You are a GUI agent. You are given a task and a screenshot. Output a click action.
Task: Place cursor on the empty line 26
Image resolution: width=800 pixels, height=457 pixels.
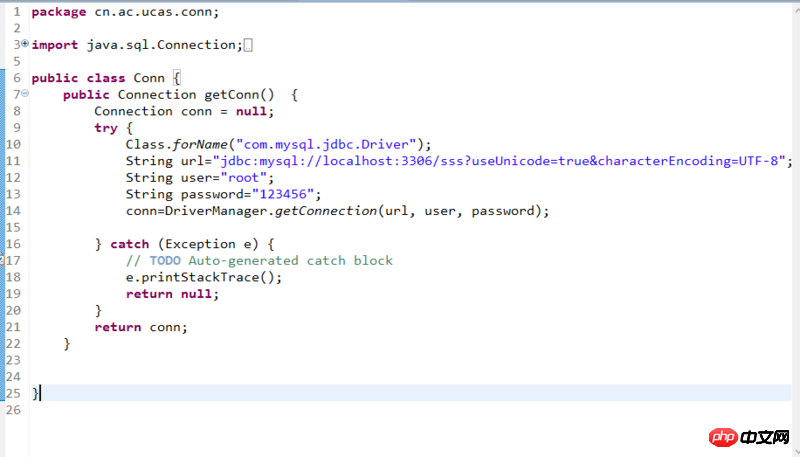(300, 410)
